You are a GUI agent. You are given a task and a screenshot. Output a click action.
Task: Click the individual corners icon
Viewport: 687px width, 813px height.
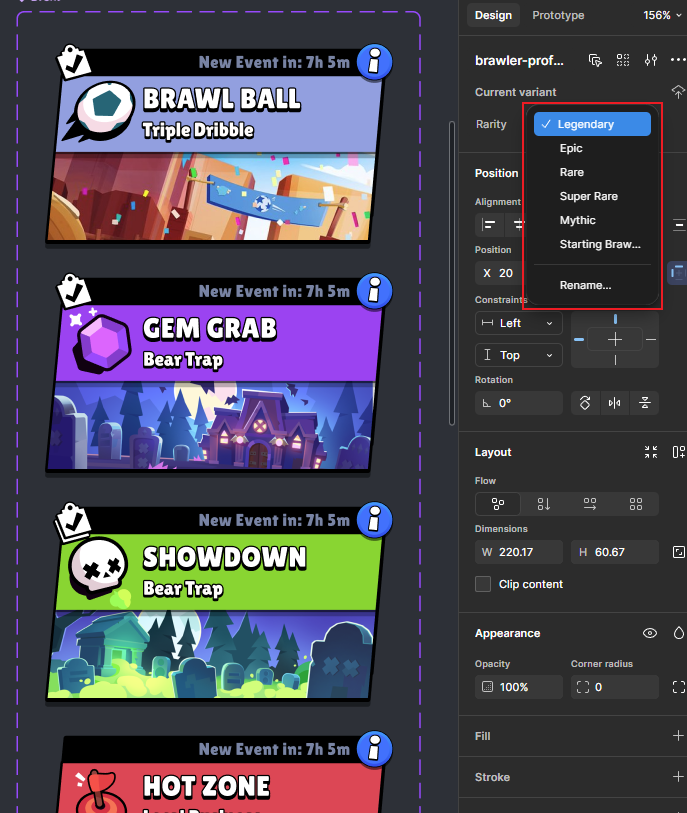pyautogui.click(x=678, y=687)
